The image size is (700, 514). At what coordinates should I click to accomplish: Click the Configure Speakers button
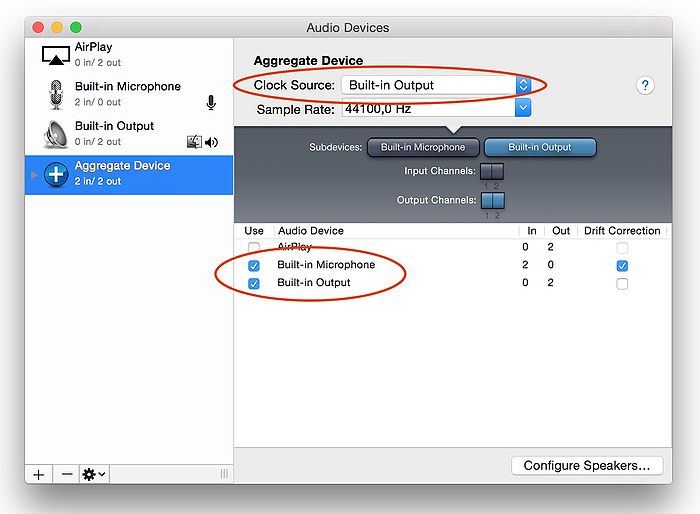click(x=586, y=465)
